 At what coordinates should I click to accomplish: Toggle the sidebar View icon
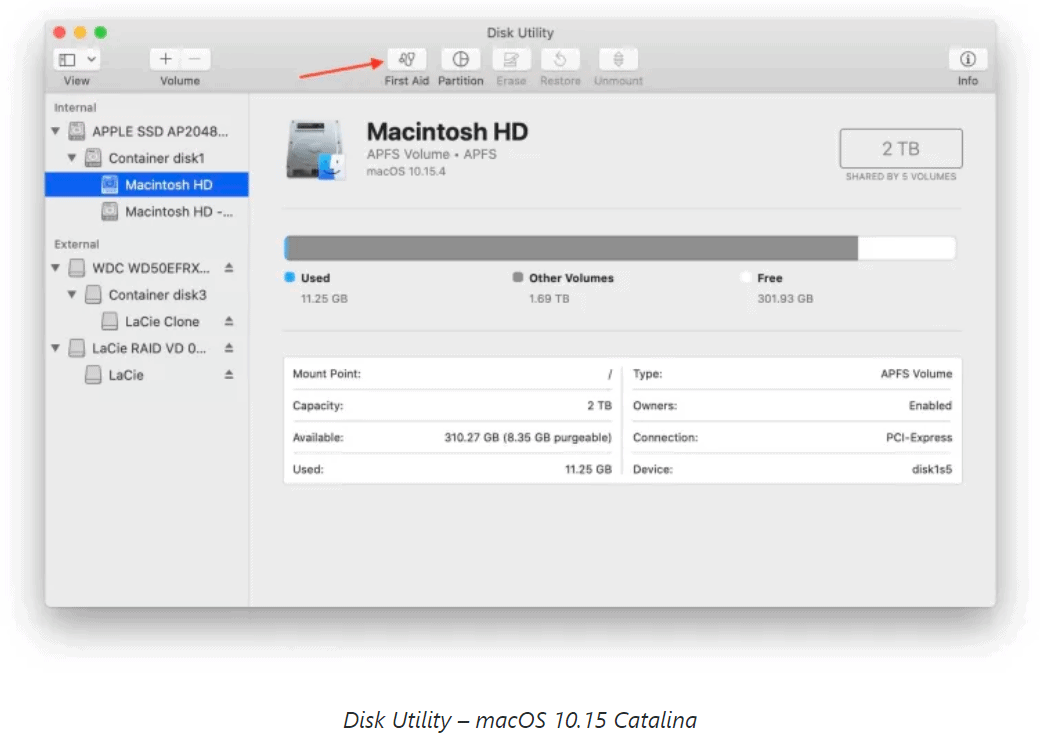68,60
